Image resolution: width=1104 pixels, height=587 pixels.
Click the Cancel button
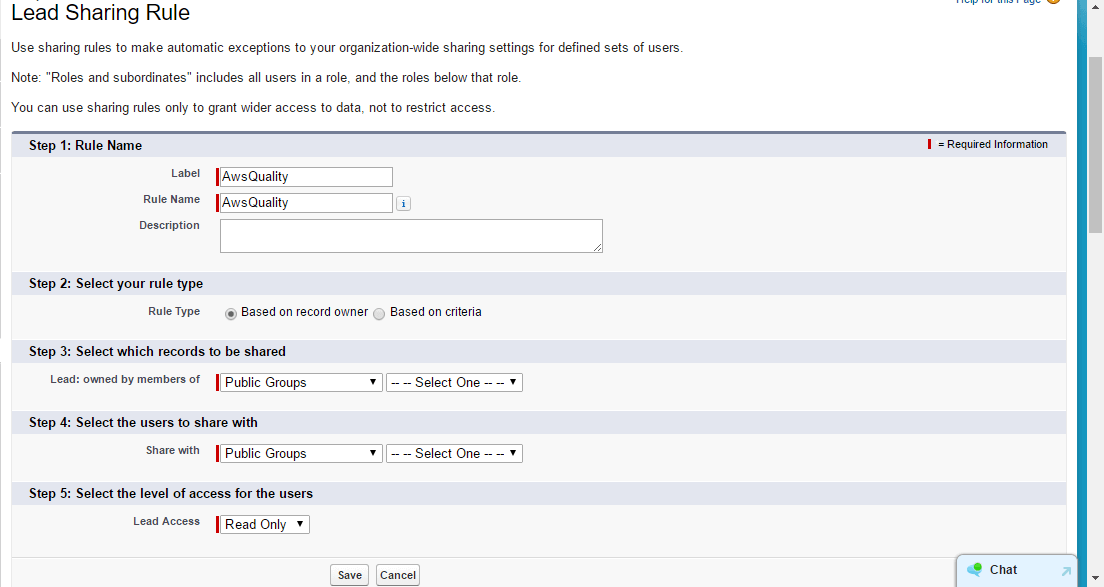[397, 575]
